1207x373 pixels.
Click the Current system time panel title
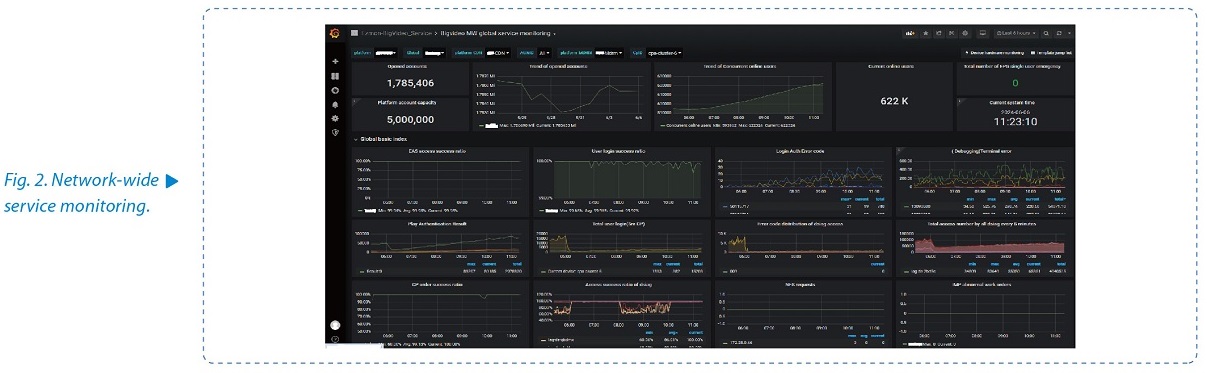(1012, 102)
